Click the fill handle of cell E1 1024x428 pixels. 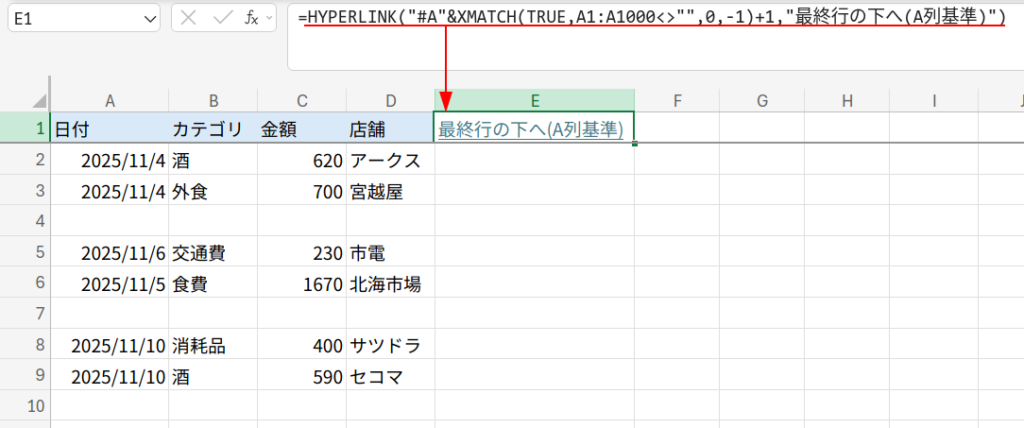(635, 144)
